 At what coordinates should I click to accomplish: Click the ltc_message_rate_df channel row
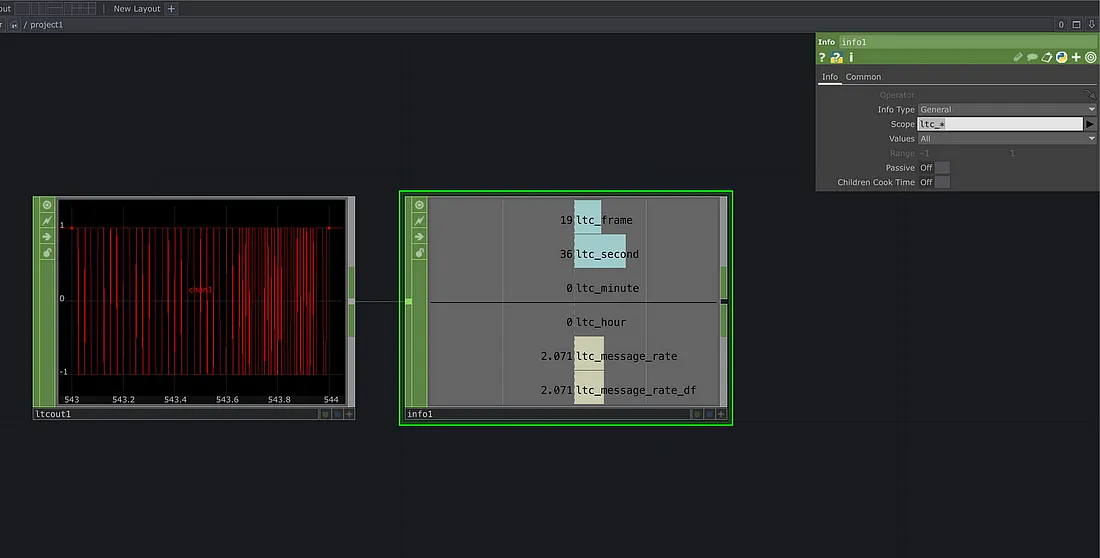coord(574,390)
